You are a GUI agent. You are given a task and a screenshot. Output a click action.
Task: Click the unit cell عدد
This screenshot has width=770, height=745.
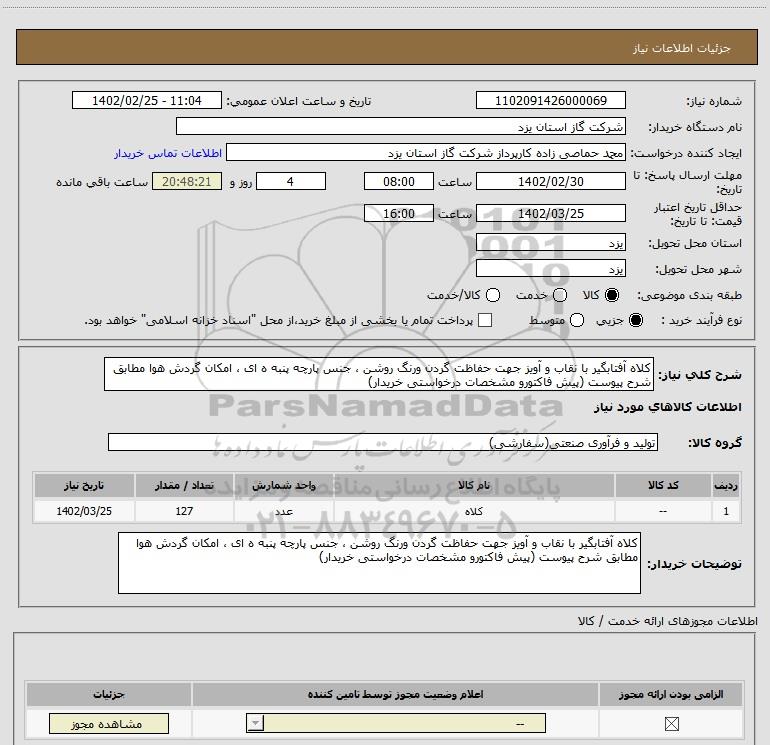click(284, 511)
